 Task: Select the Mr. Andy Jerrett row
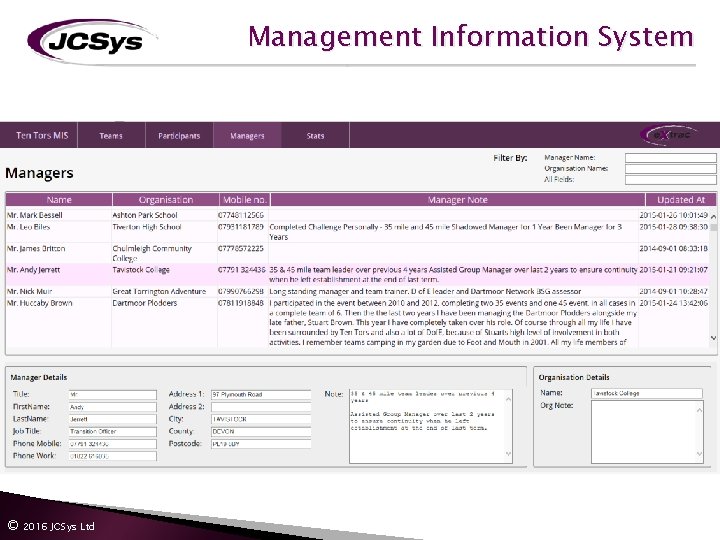(x=357, y=274)
